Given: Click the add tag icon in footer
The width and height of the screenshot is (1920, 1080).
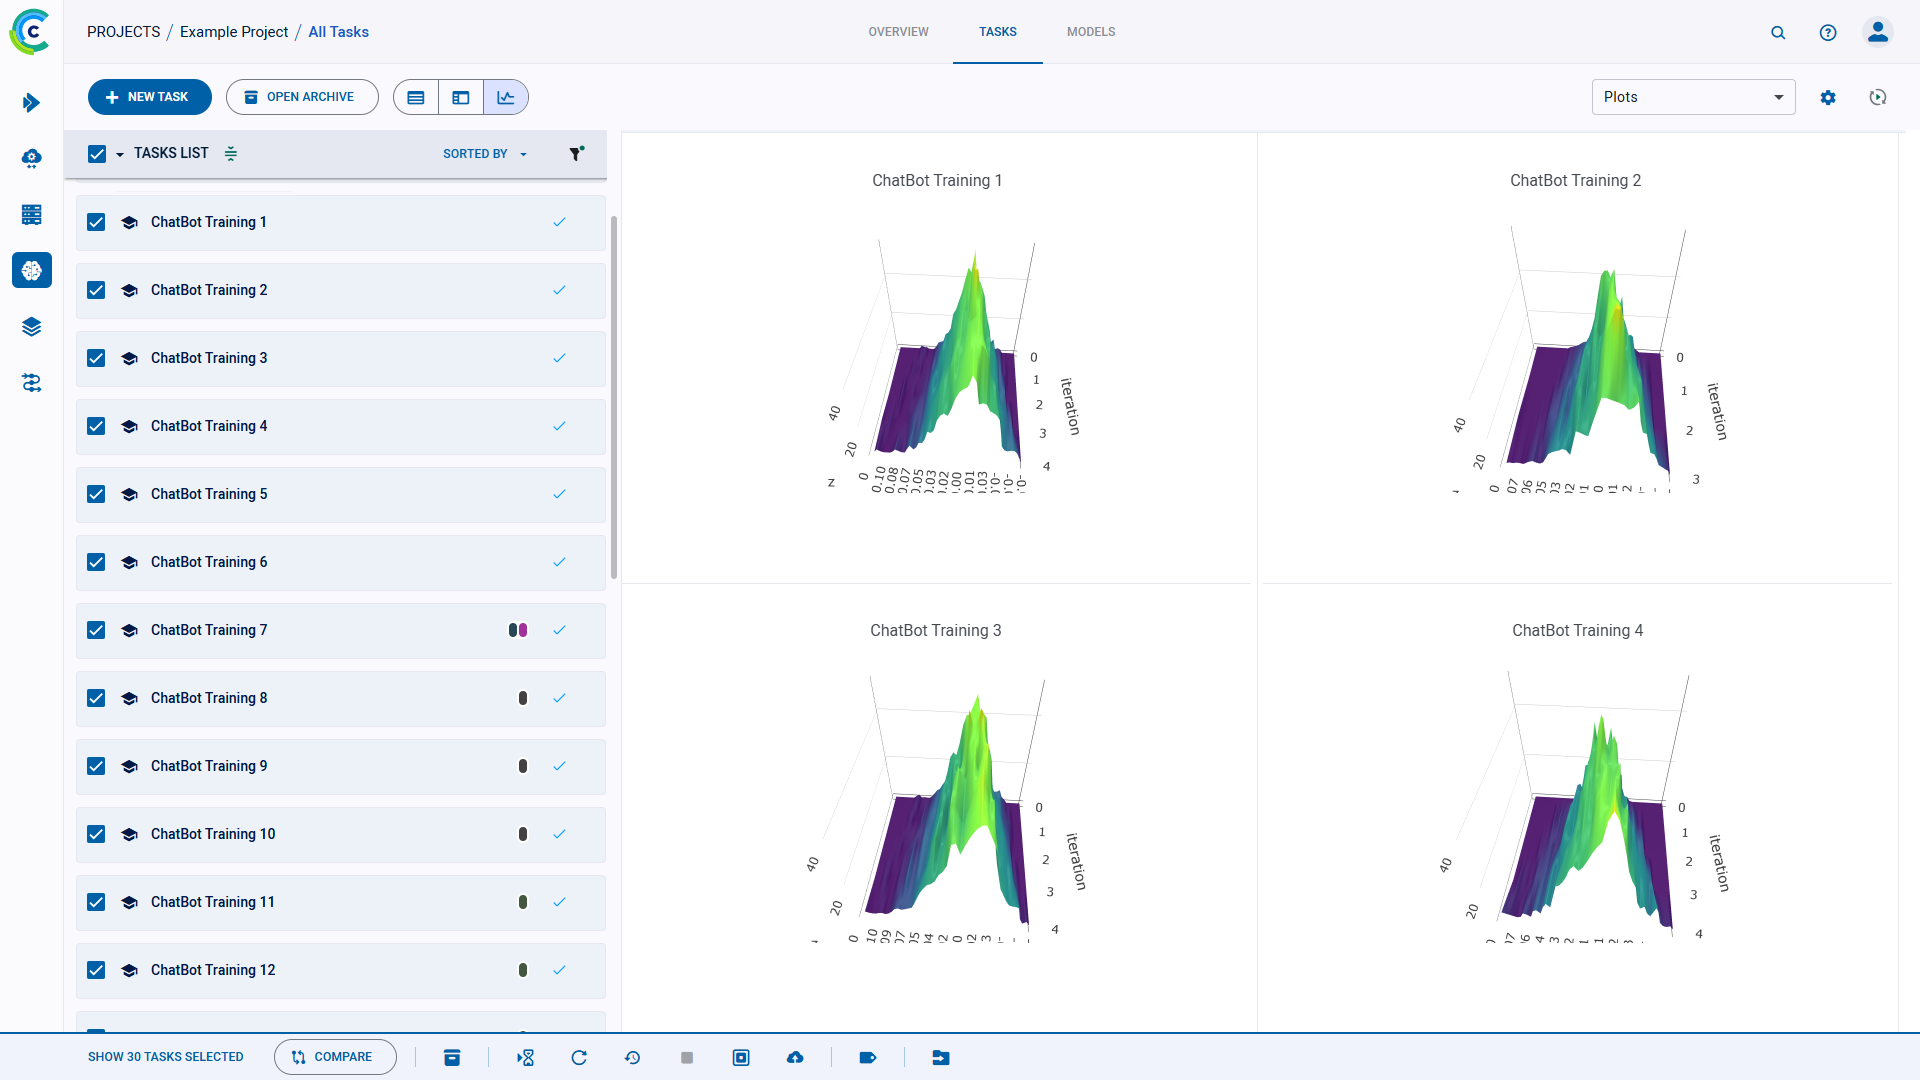Looking at the screenshot, I should pyautogui.click(x=867, y=1057).
